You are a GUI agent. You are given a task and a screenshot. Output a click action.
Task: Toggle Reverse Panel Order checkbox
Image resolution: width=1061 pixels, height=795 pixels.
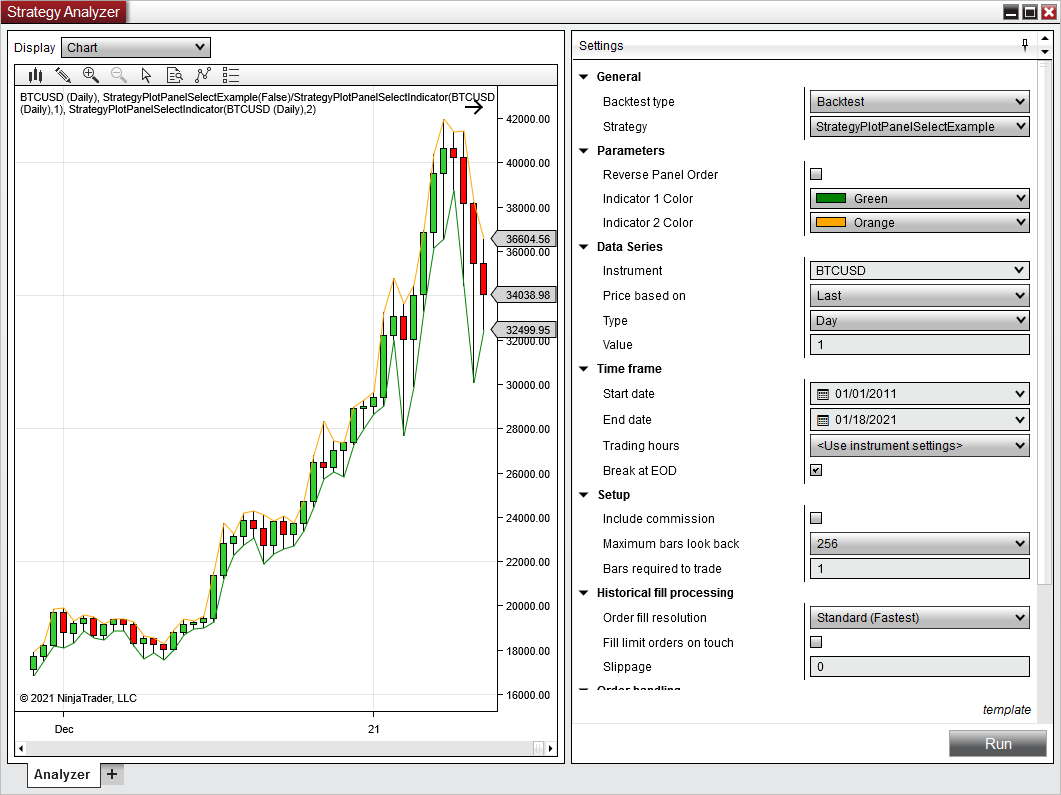[x=816, y=174]
